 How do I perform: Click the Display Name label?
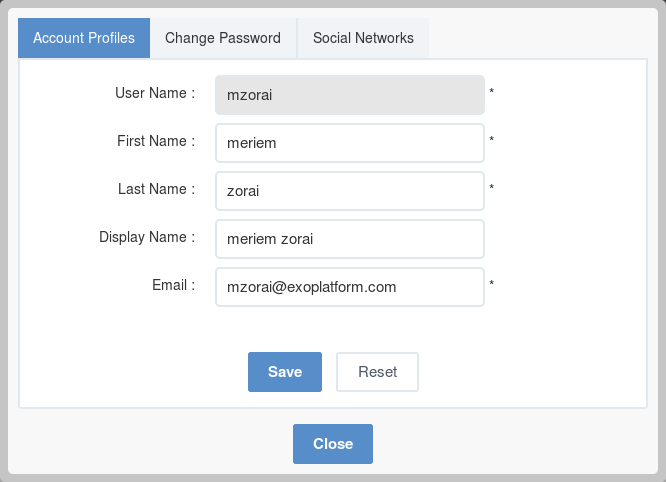tap(147, 237)
